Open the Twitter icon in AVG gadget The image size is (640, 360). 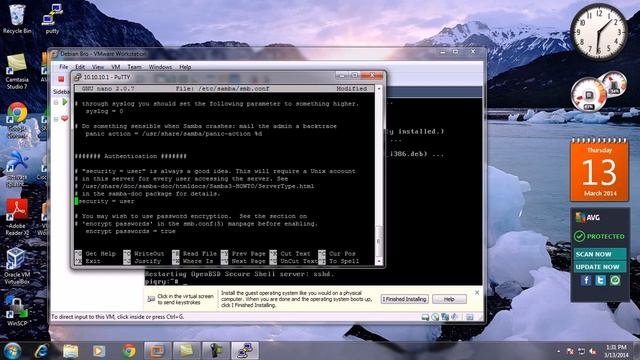click(600, 280)
